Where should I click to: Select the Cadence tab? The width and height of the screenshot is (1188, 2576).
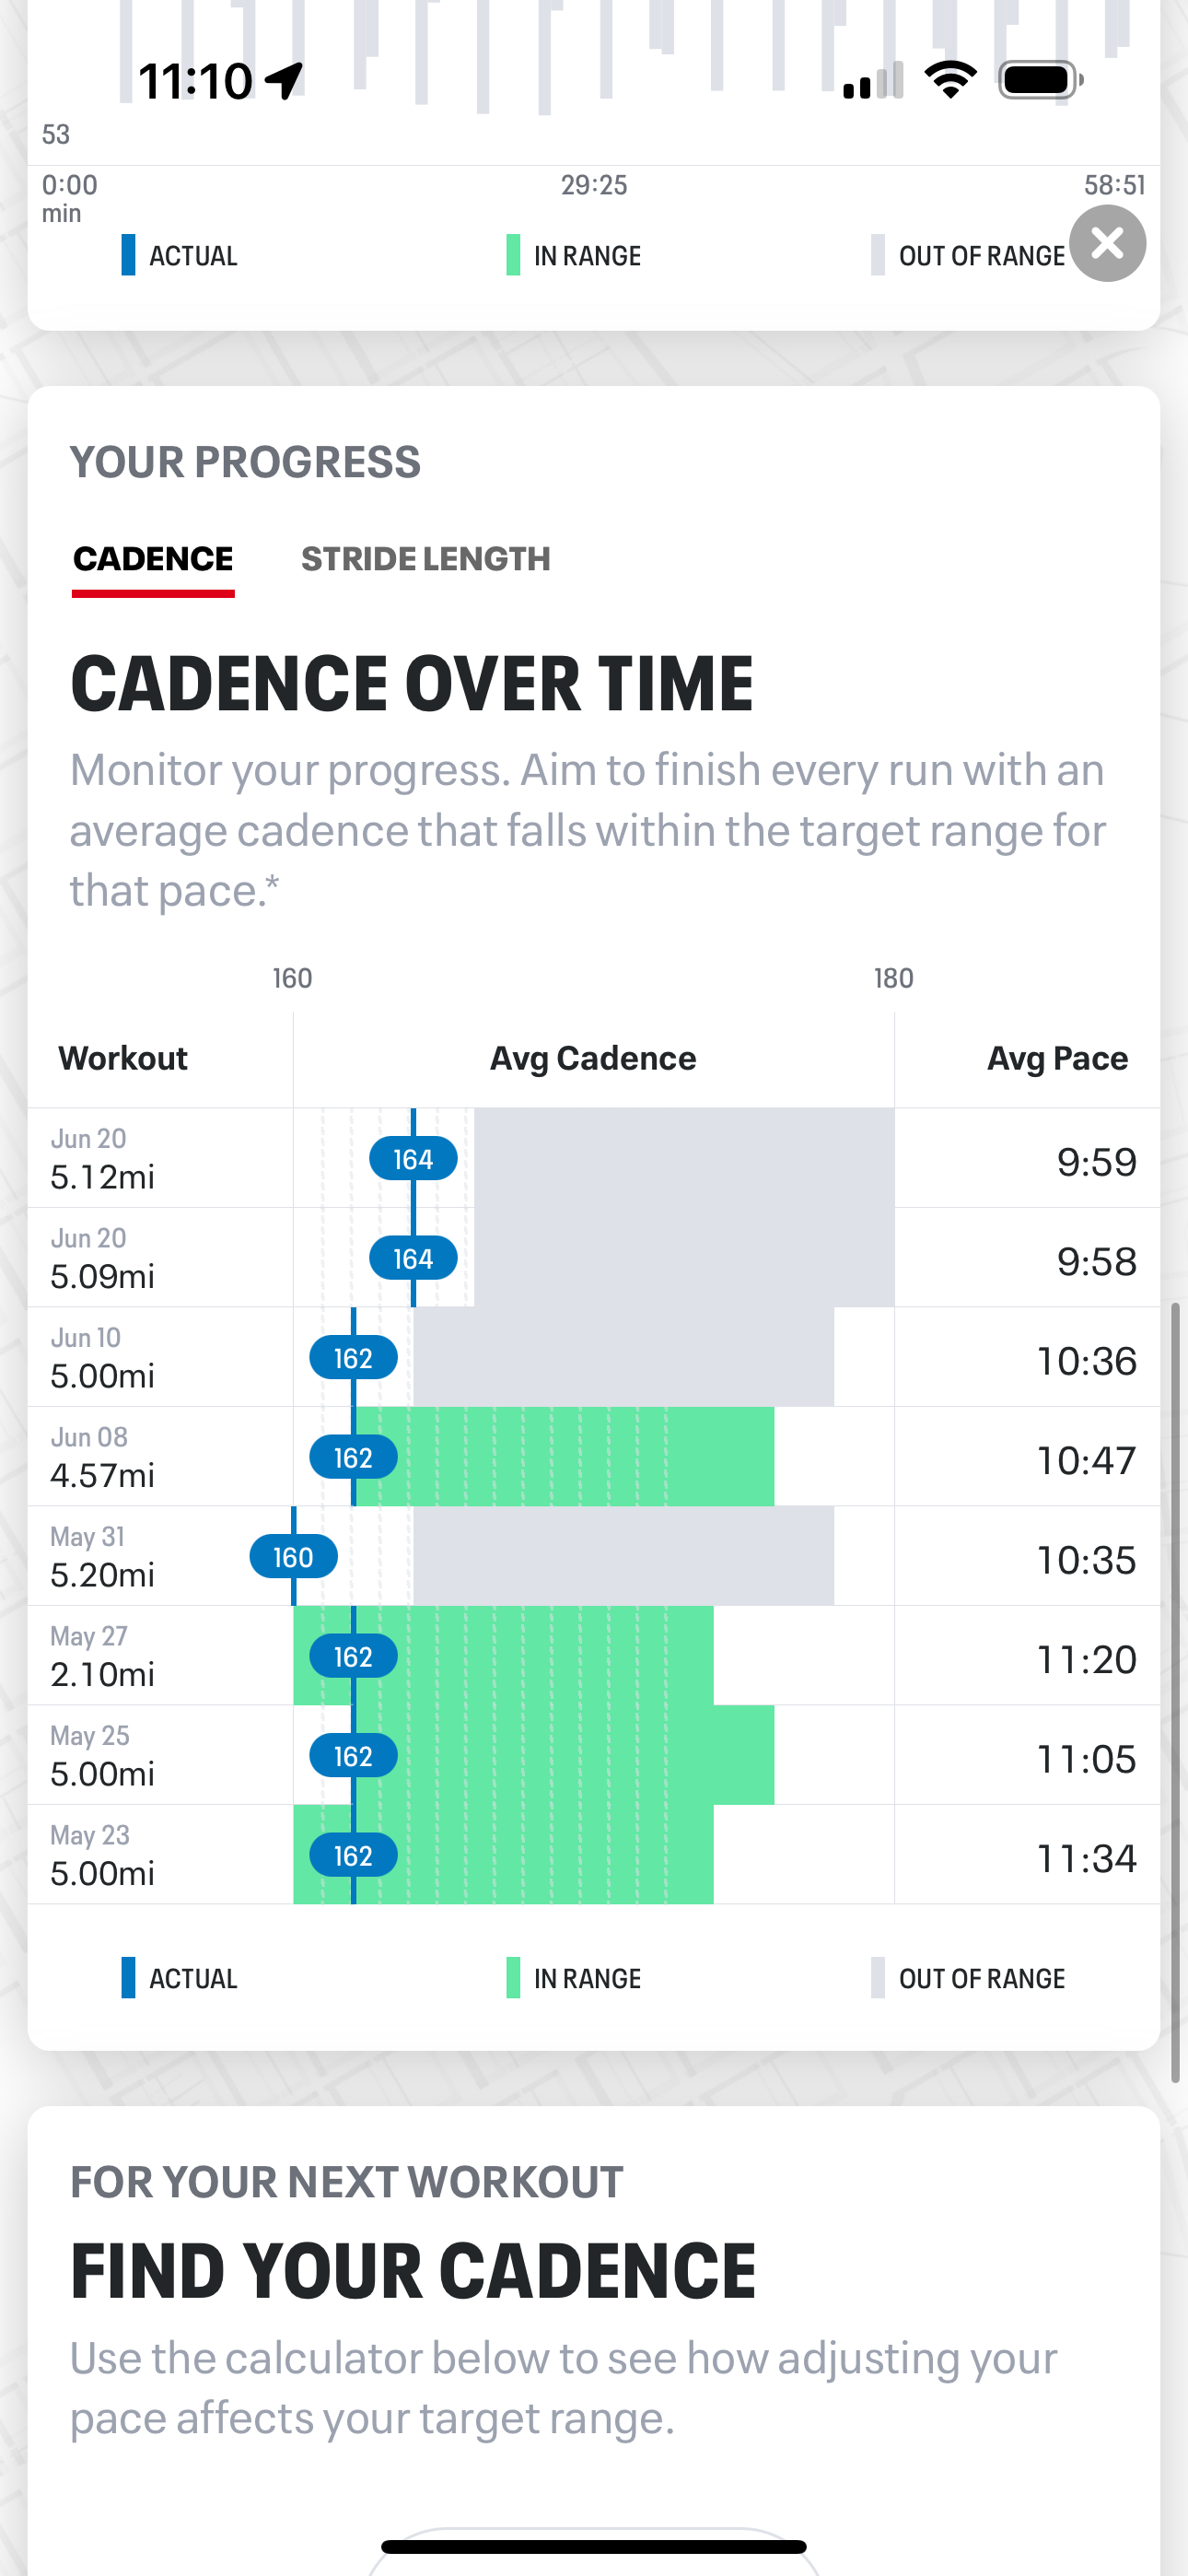pos(153,559)
